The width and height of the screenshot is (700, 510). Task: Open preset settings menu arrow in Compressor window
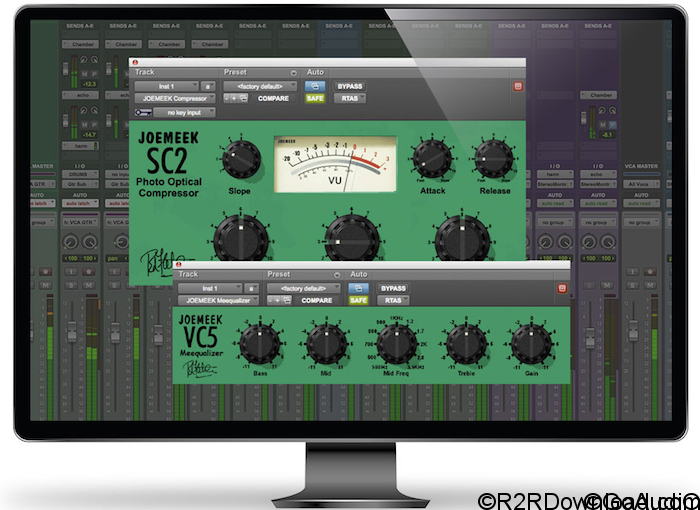[293, 73]
